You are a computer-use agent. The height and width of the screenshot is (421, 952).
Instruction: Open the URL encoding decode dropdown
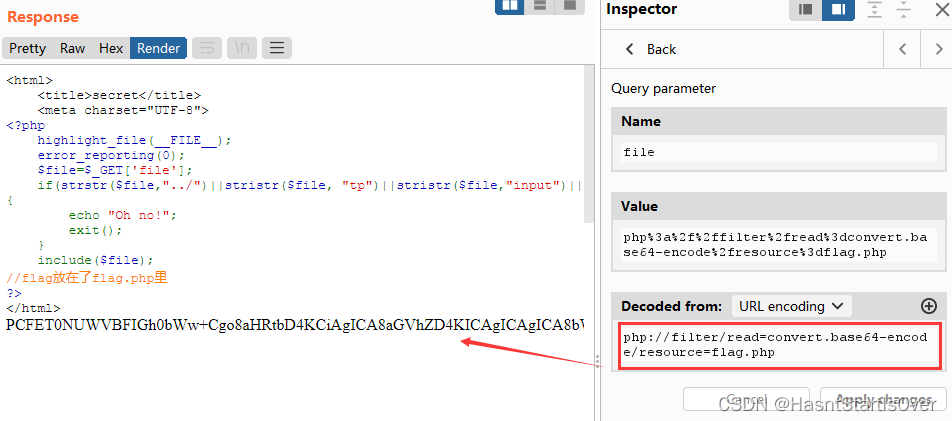[792, 306]
